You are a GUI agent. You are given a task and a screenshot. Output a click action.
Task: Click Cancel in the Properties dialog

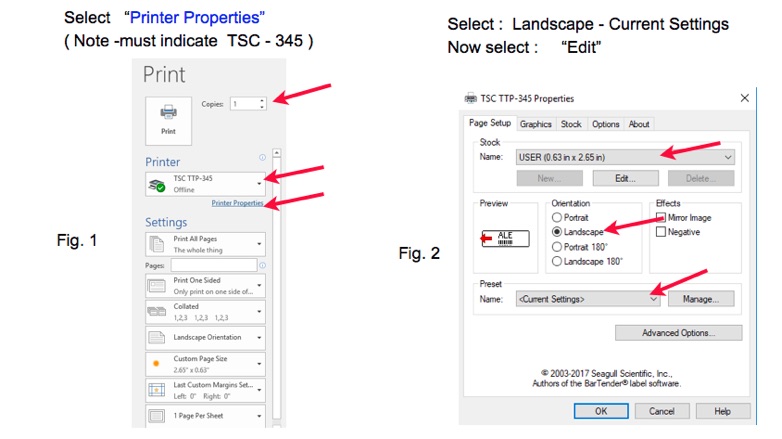pyautogui.click(x=661, y=411)
